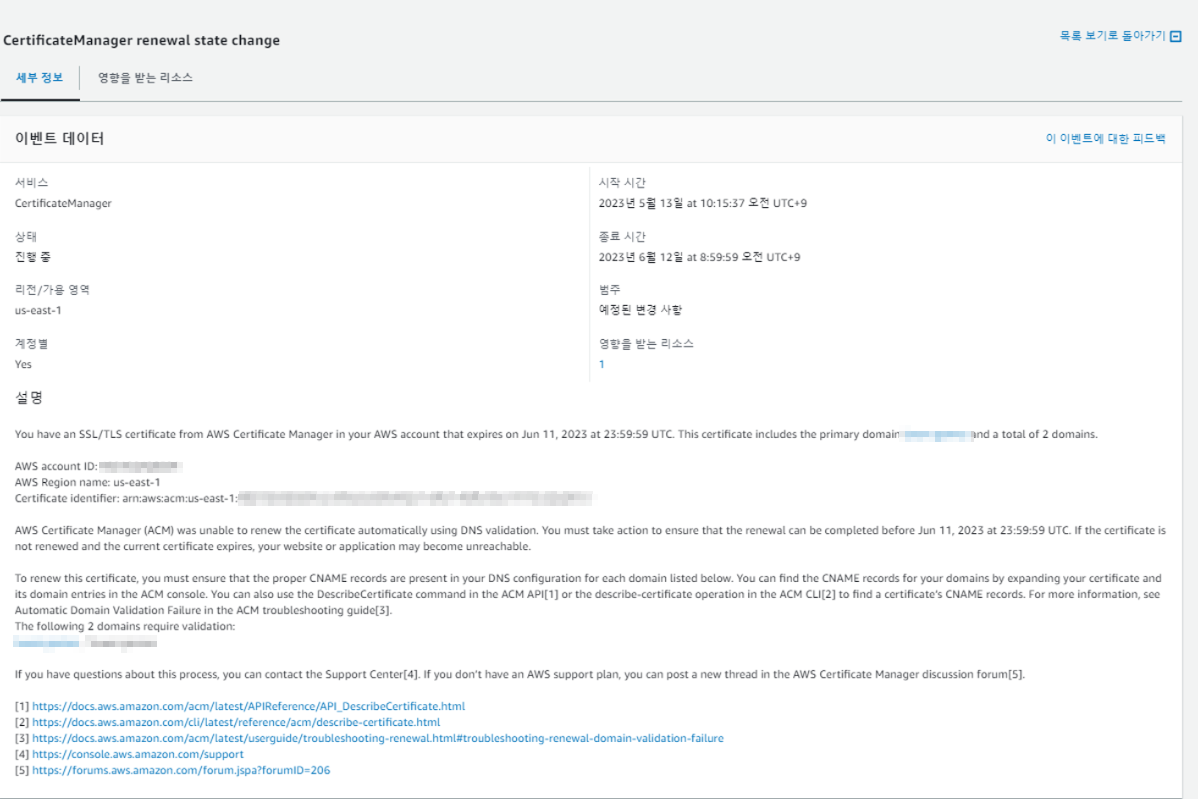Select the AWS Region name: us-east-1 line
Image resolution: width=1198 pixels, height=799 pixels.
point(88,482)
